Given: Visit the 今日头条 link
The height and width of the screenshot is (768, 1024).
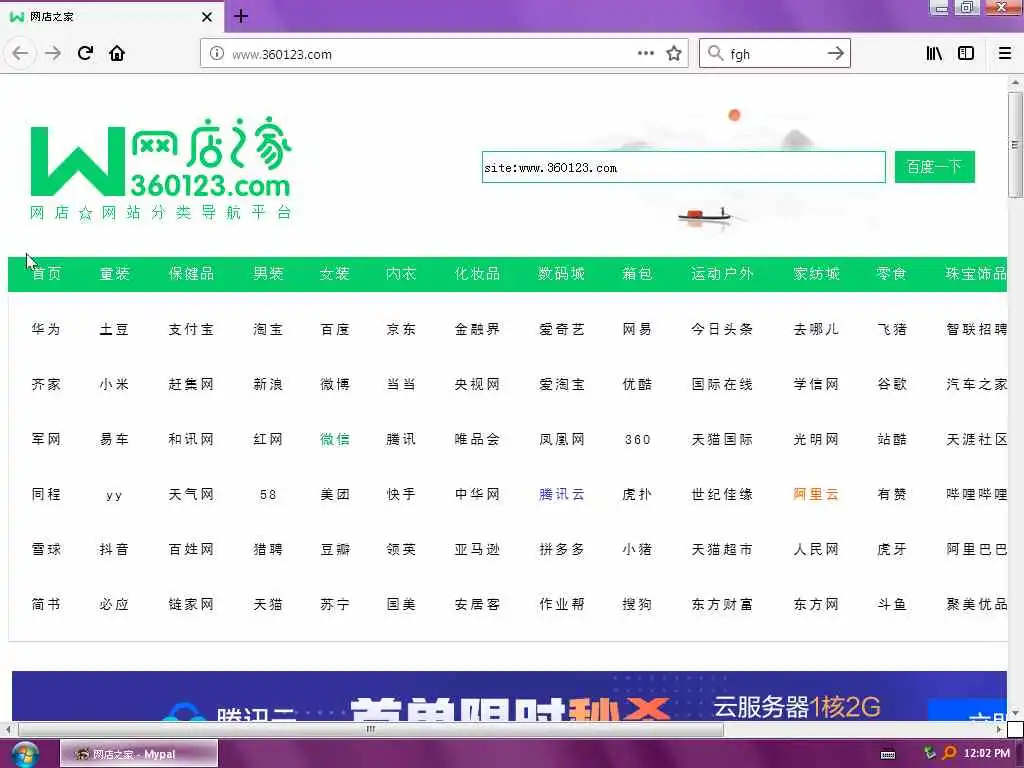Looking at the screenshot, I should point(722,329).
